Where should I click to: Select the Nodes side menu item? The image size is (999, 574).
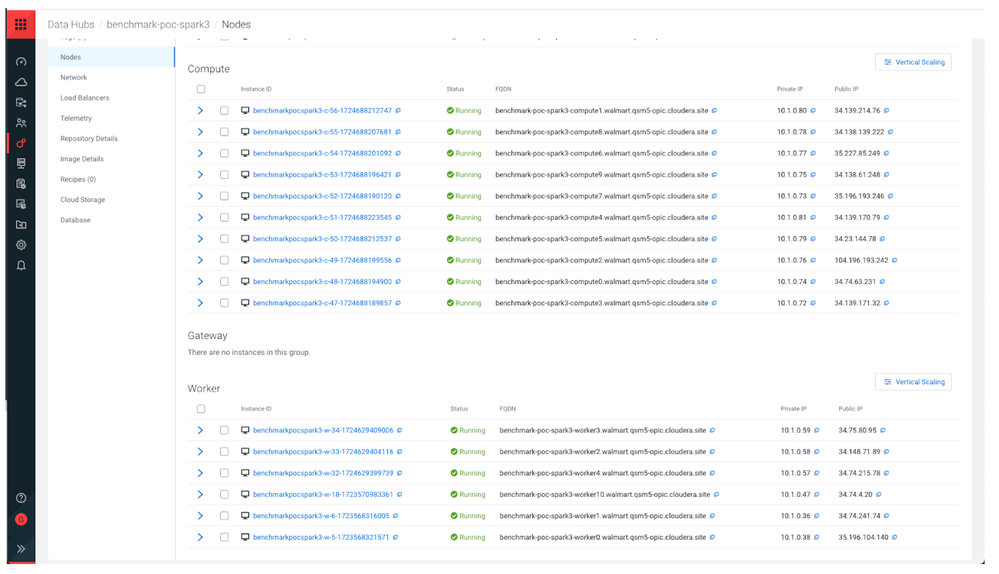(111, 57)
